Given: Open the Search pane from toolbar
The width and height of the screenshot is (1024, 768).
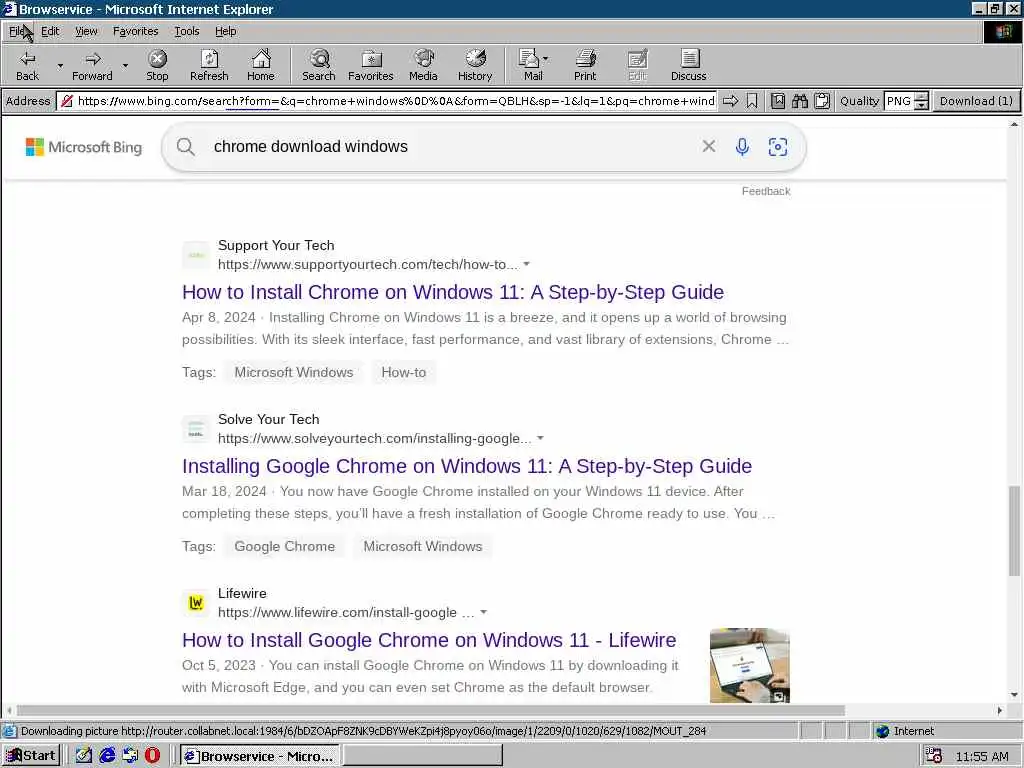Looking at the screenshot, I should 319,65.
